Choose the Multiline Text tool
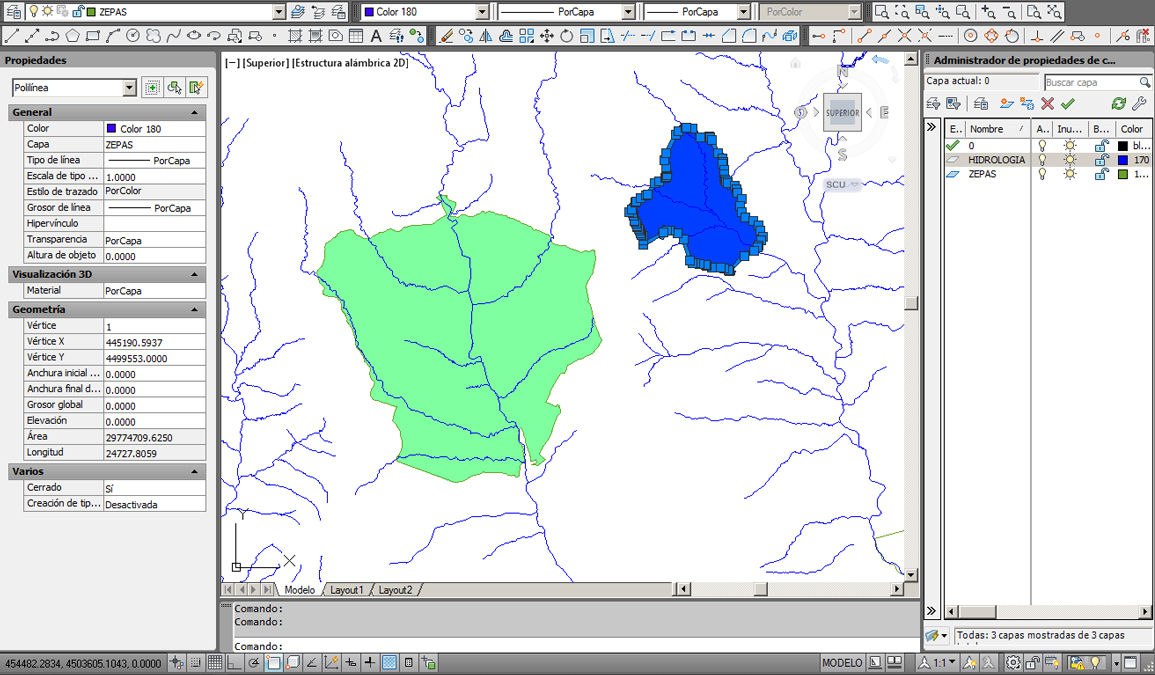Image resolution: width=1155 pixels, height=675 pixels. [x=376, y=36]
